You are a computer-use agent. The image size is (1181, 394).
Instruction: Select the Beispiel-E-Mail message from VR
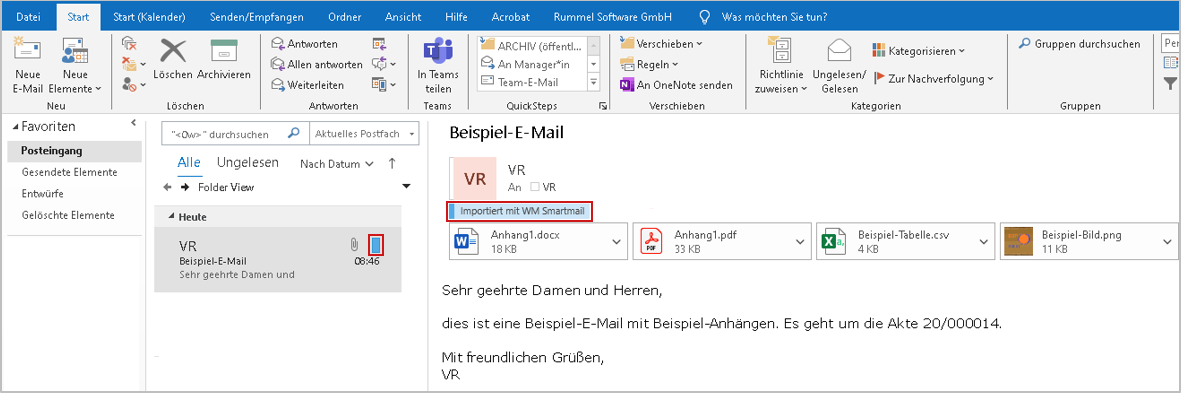click(x=278, y=259)
